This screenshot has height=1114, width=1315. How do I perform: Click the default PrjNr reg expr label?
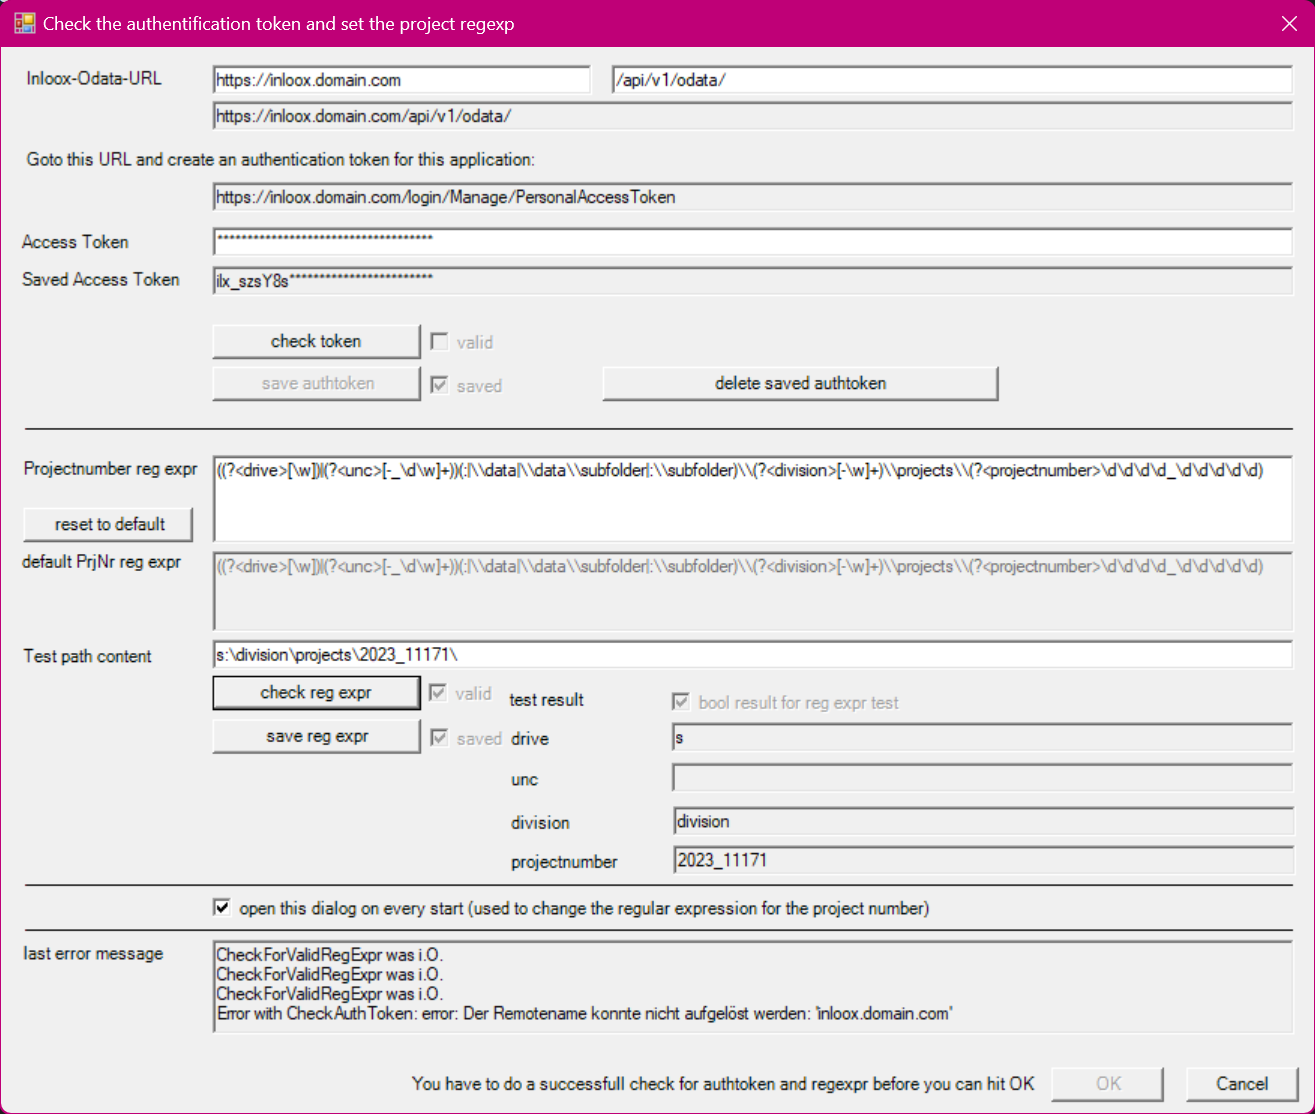point(102,562)
